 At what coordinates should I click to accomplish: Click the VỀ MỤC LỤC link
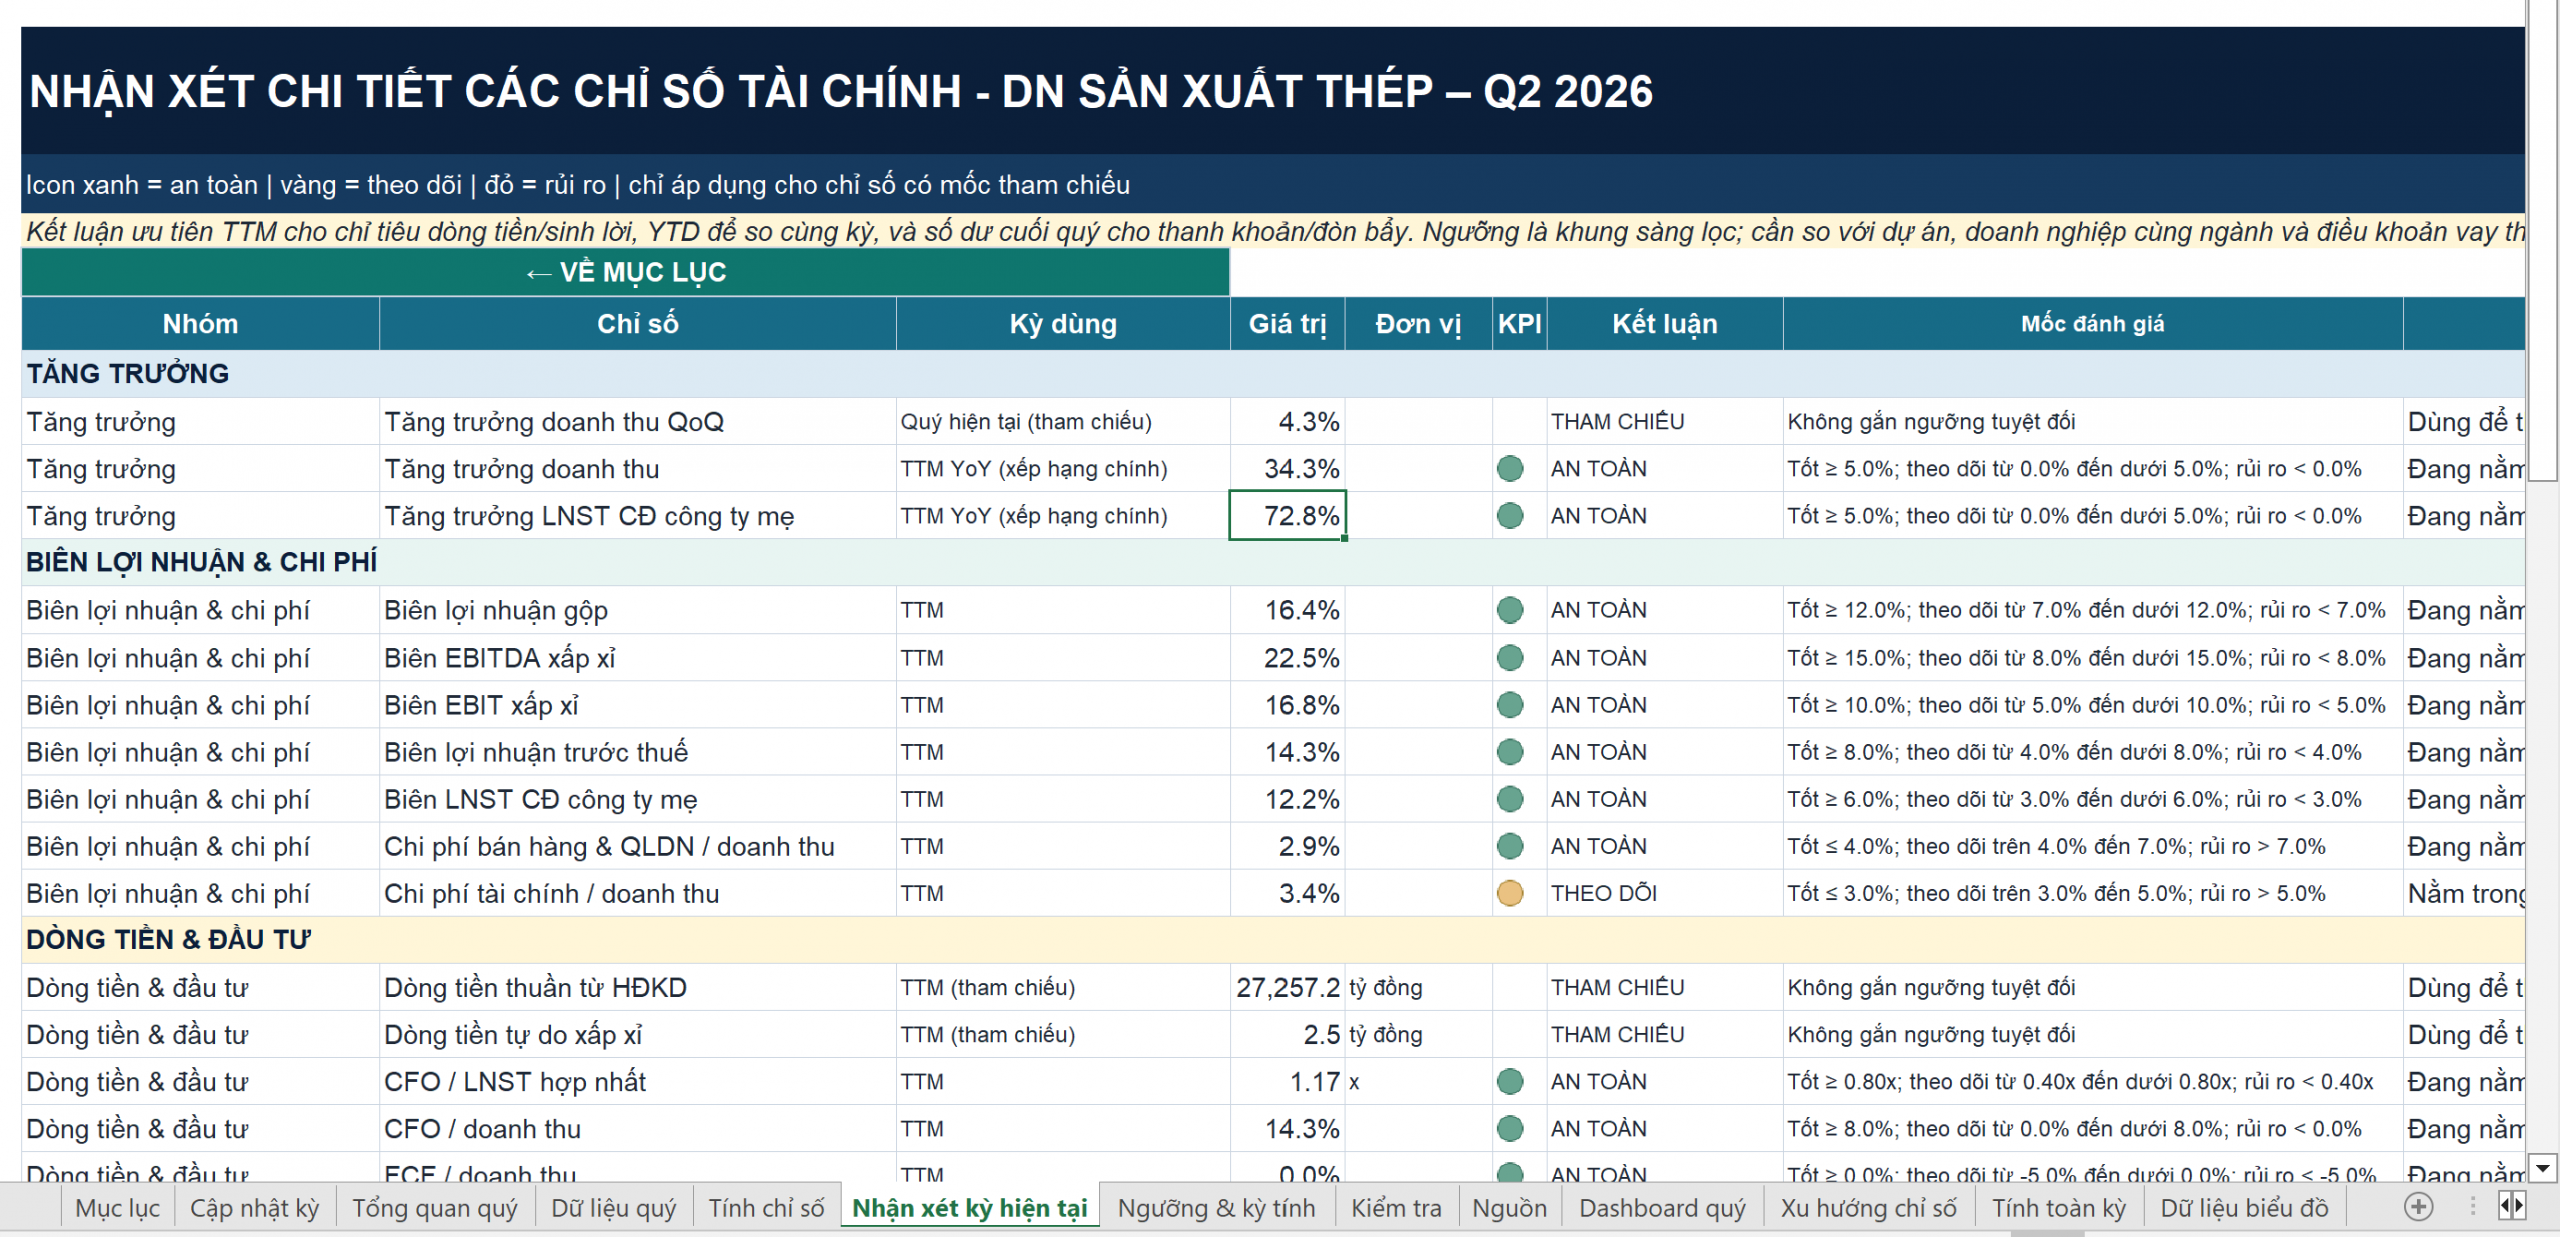point(626,272)
